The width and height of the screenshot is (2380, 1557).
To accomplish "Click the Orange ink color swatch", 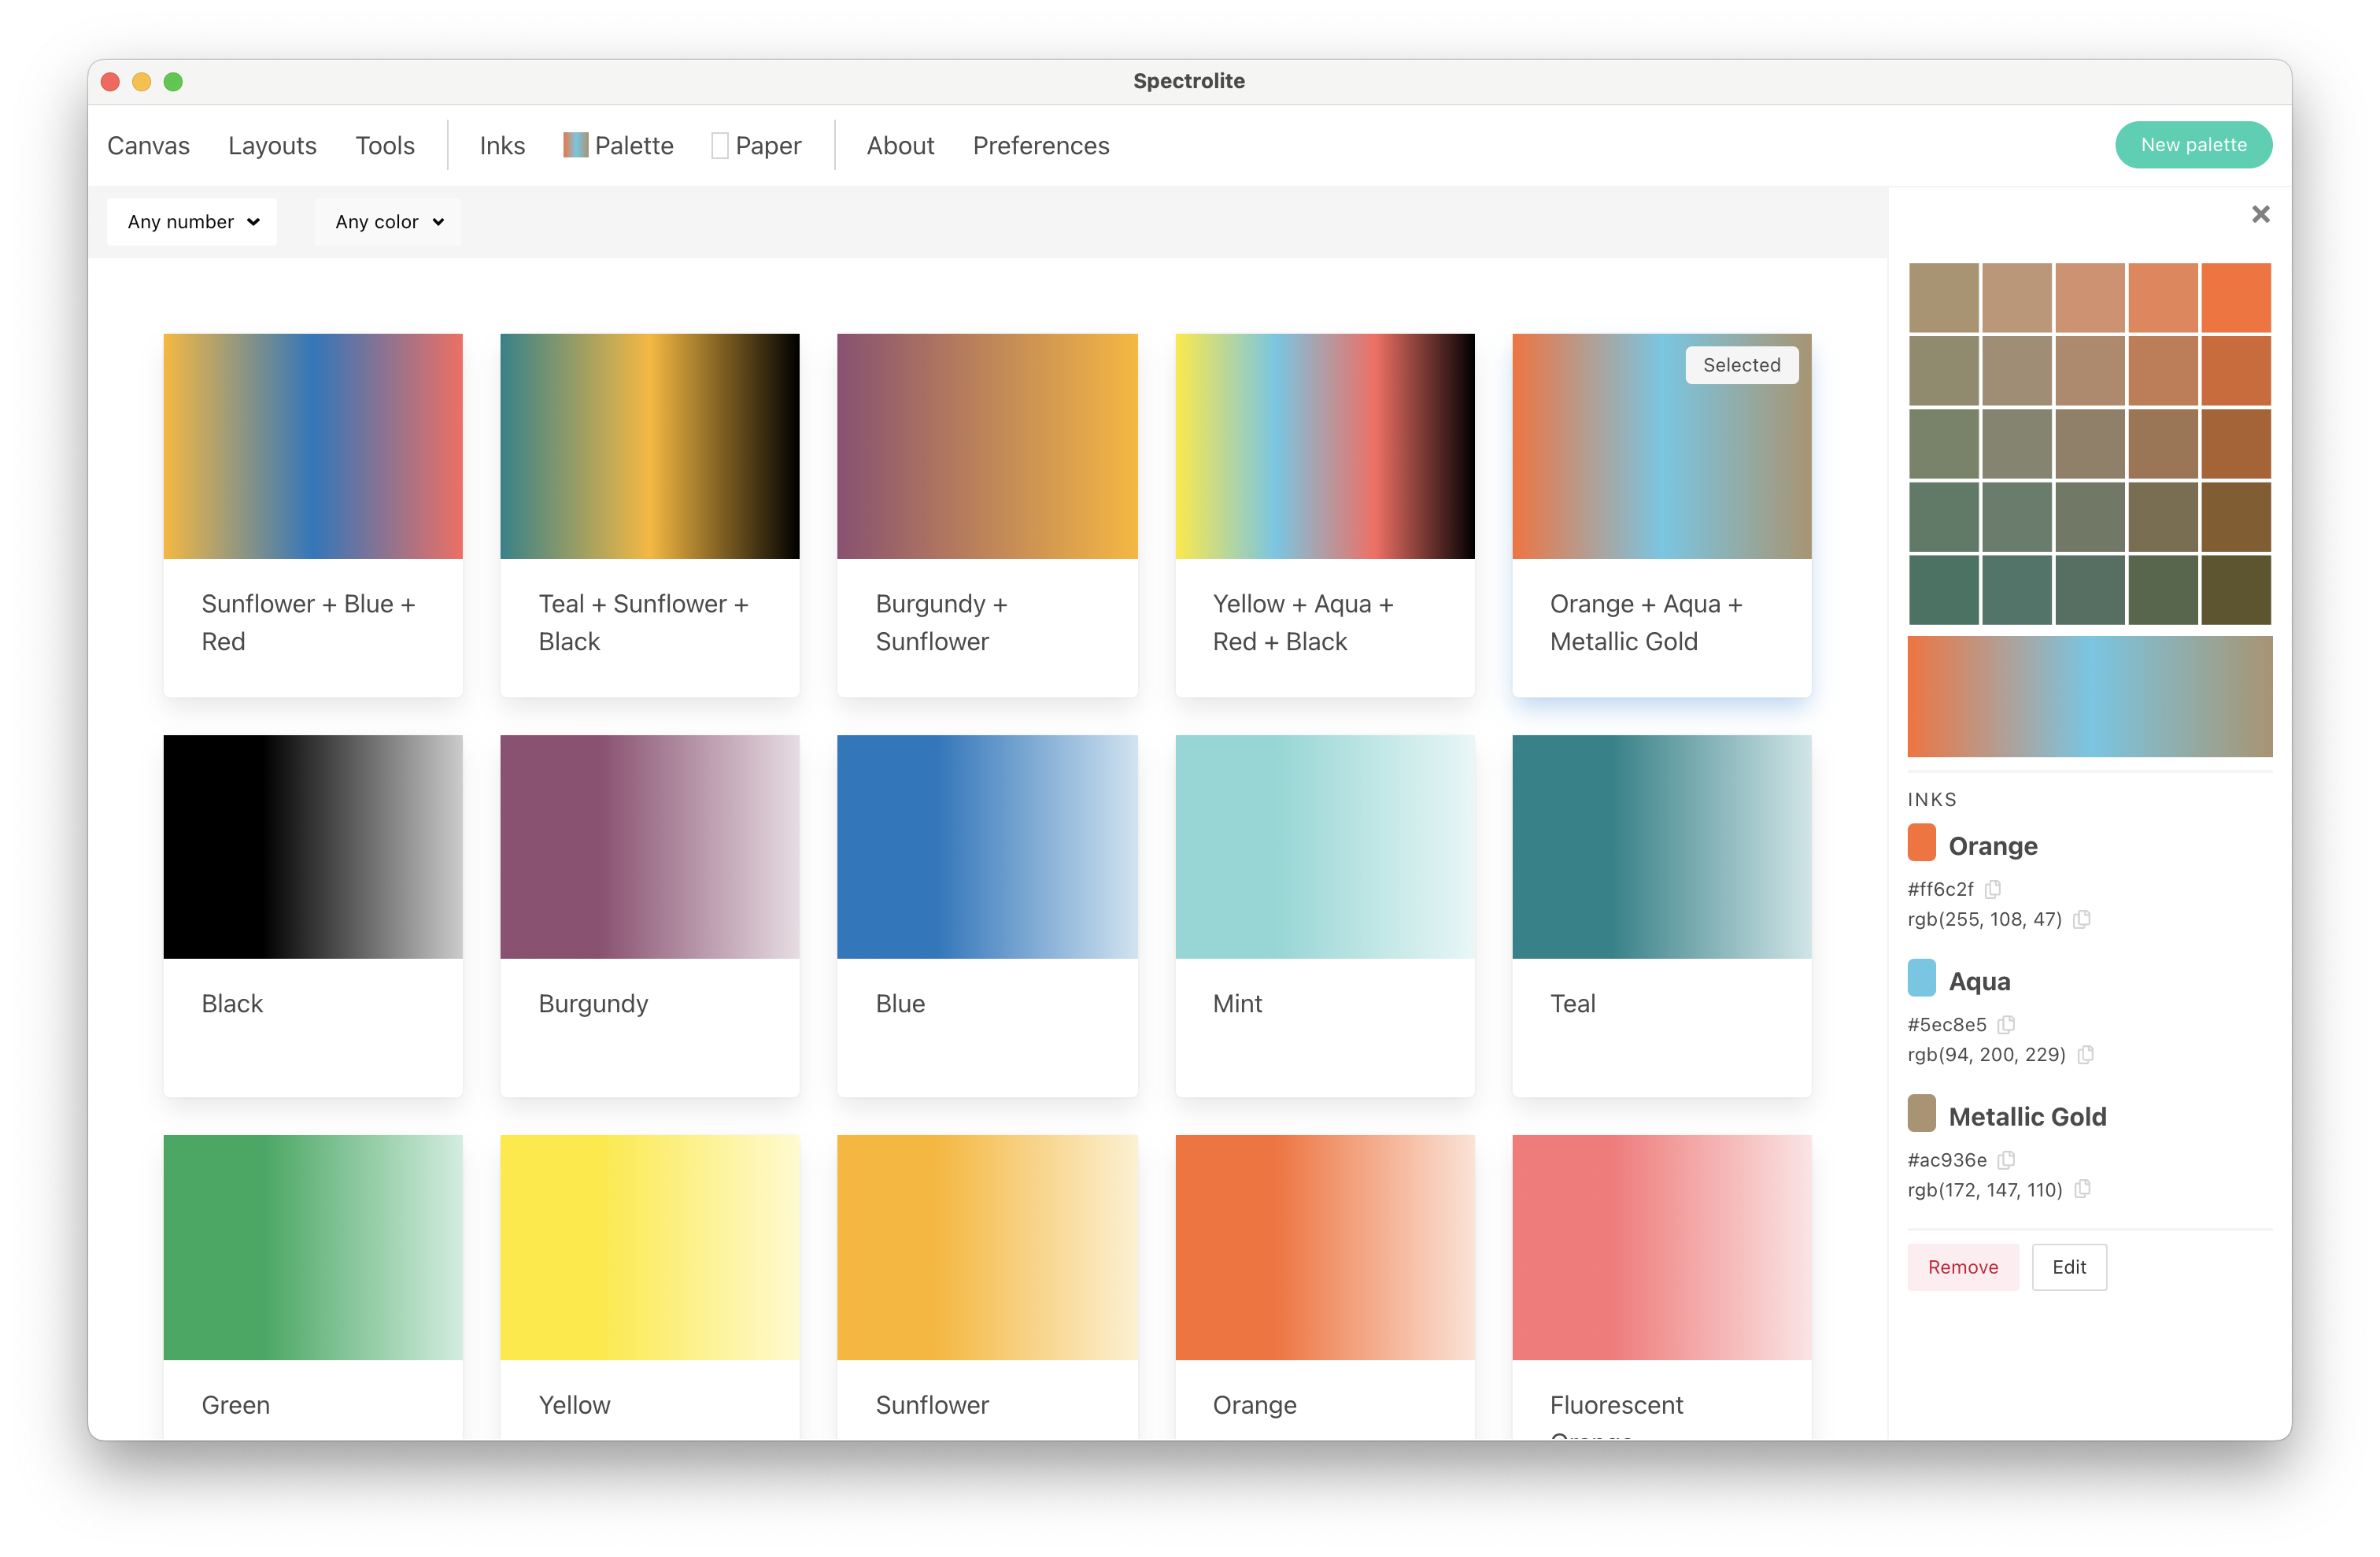I will pyautogui.click(x=1921, y=843).
